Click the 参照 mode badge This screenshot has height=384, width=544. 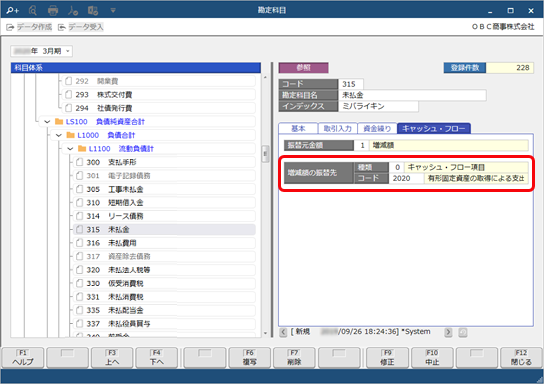point(304,68)
